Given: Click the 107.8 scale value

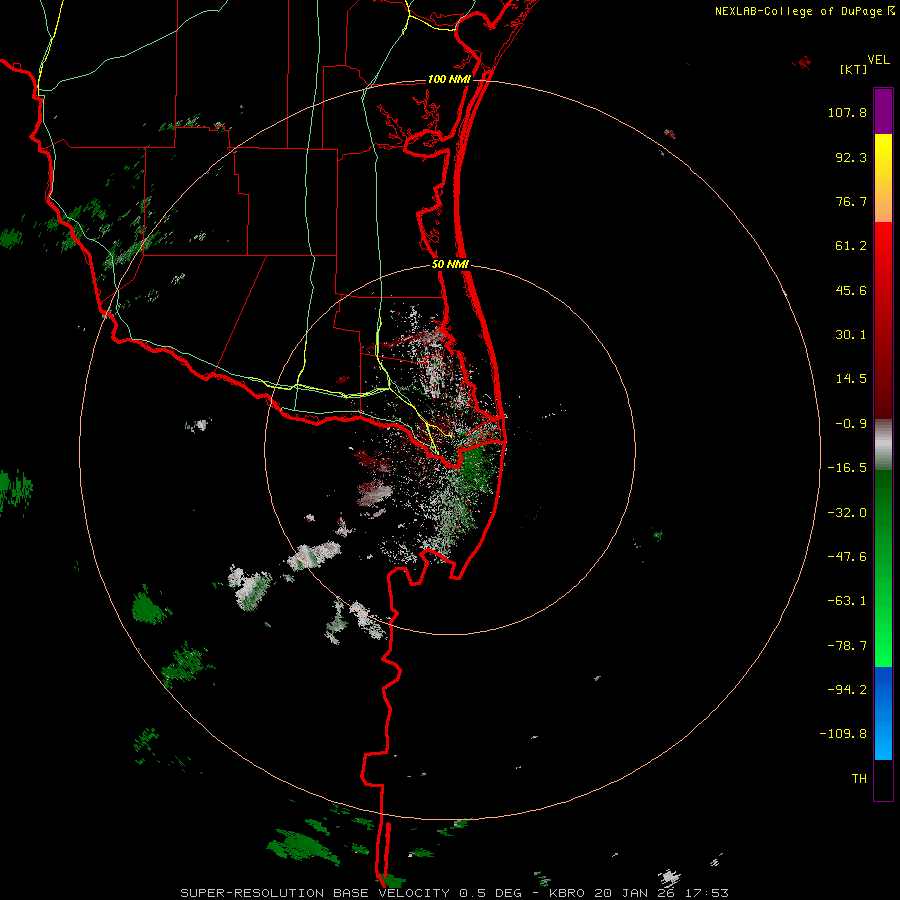Looking at the screenshot, I should point(847,112).
